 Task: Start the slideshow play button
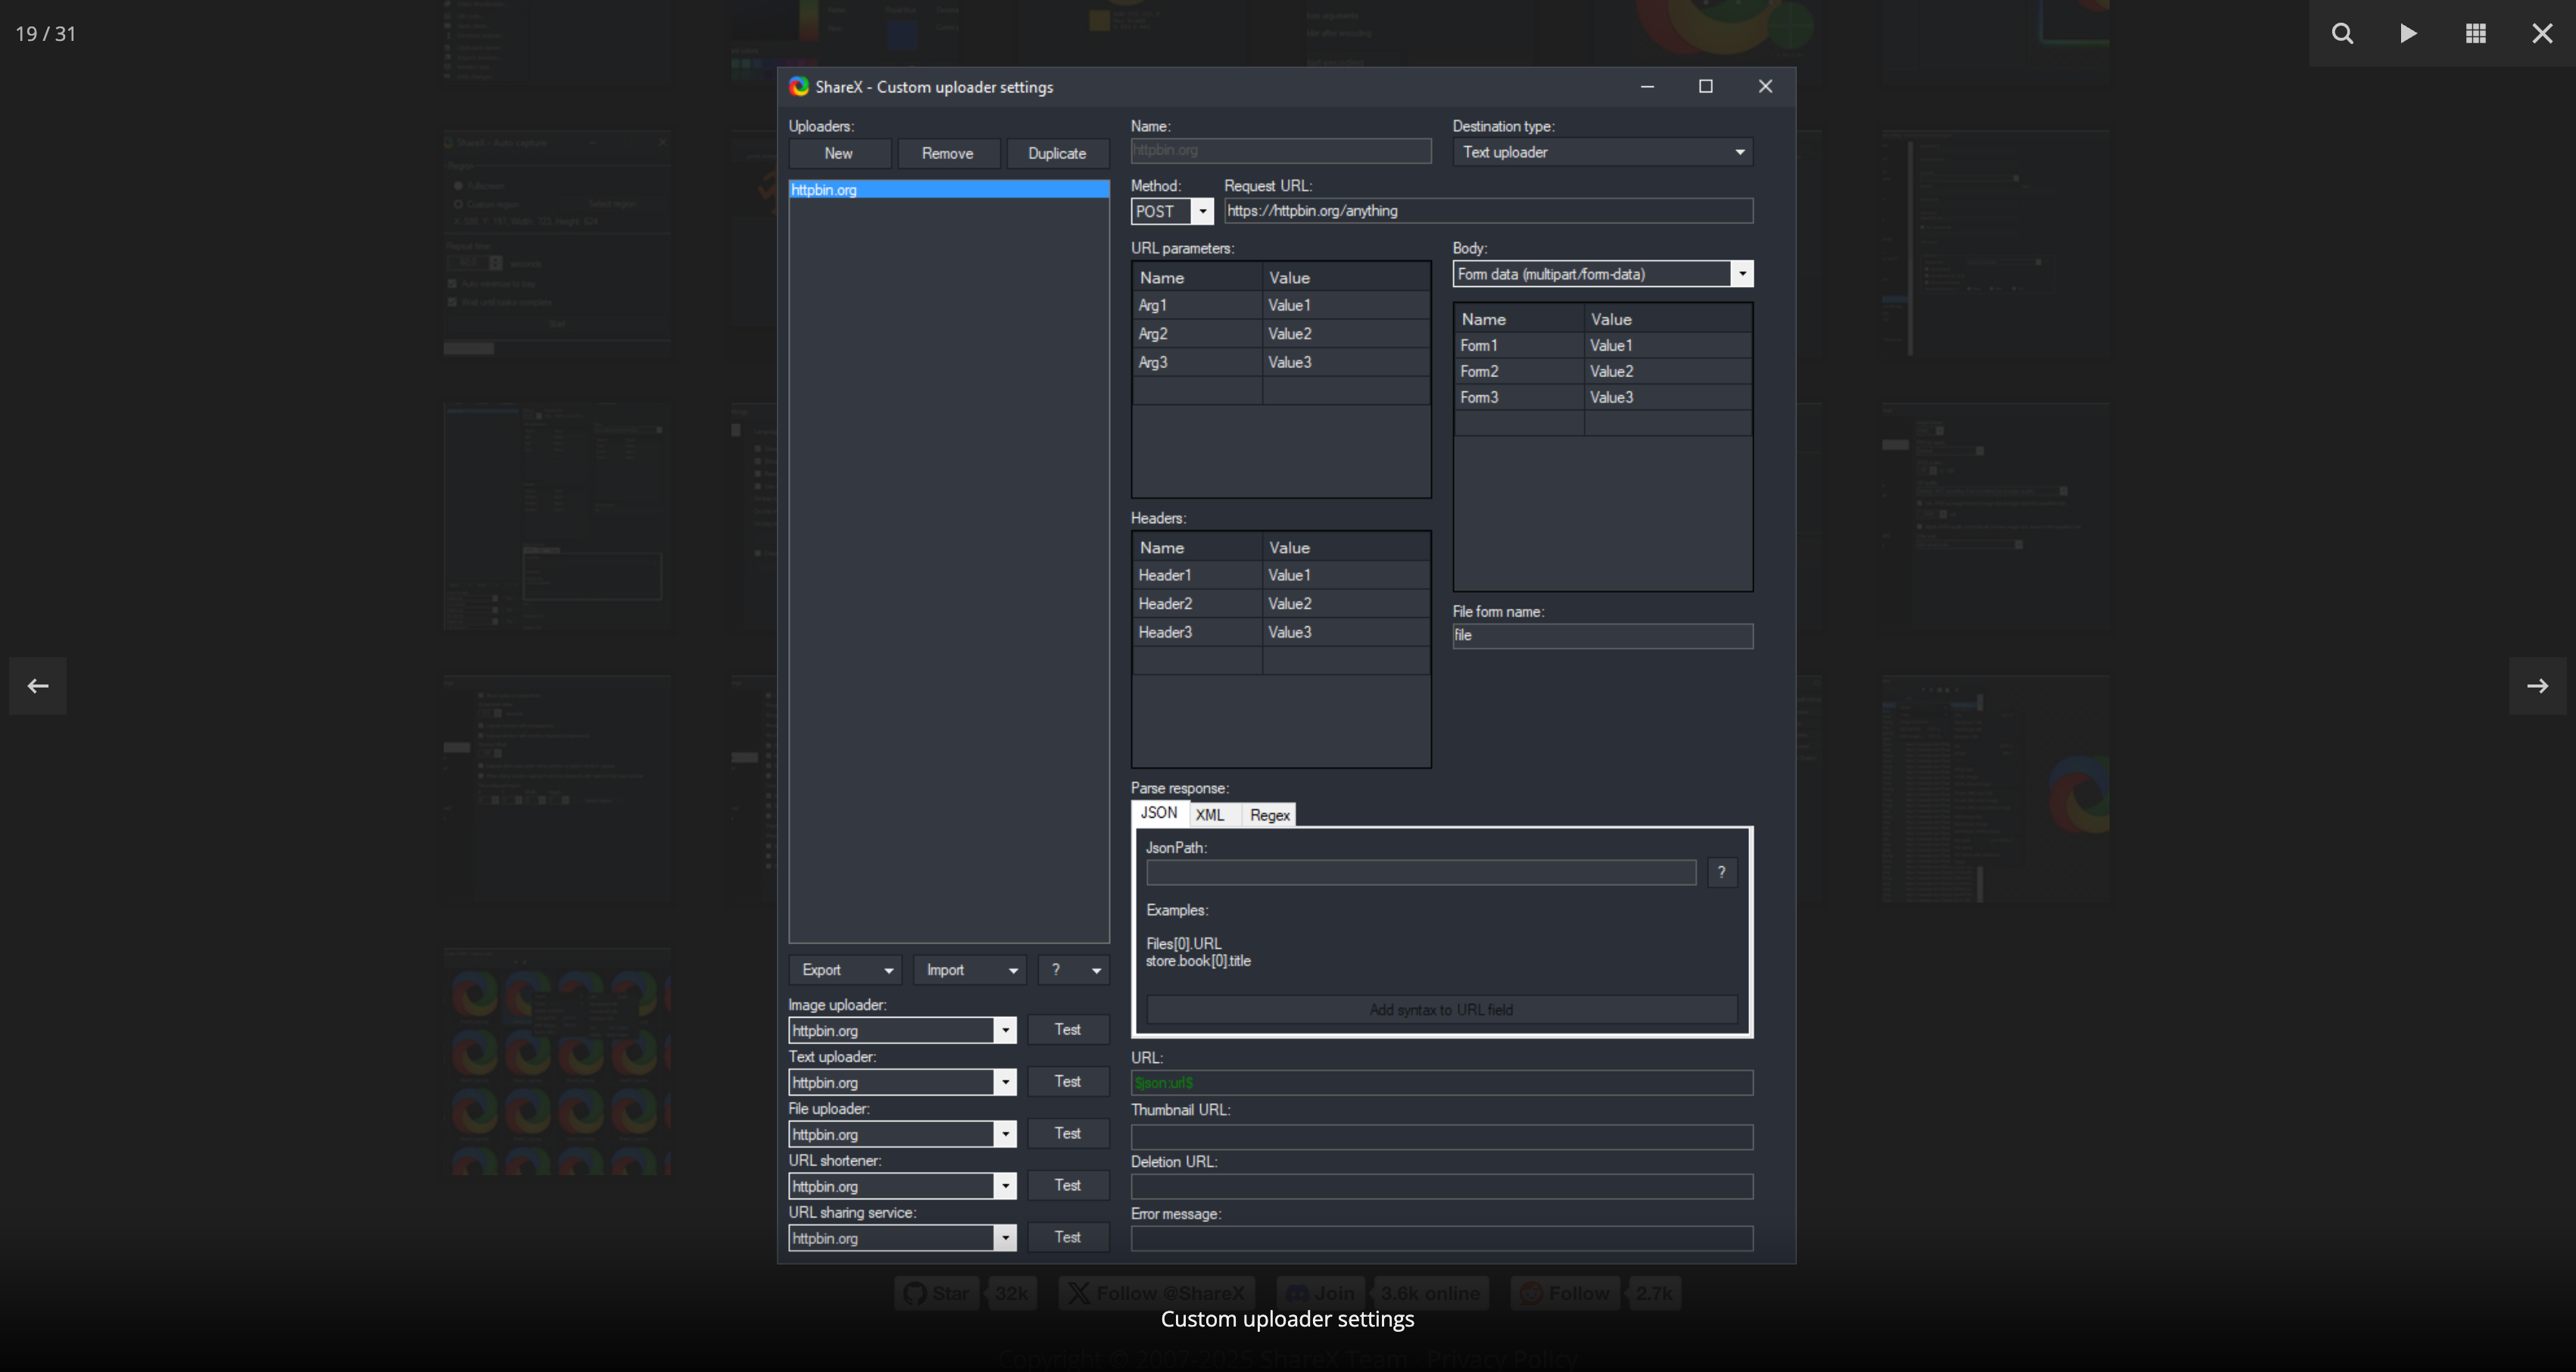point(2408,34)
